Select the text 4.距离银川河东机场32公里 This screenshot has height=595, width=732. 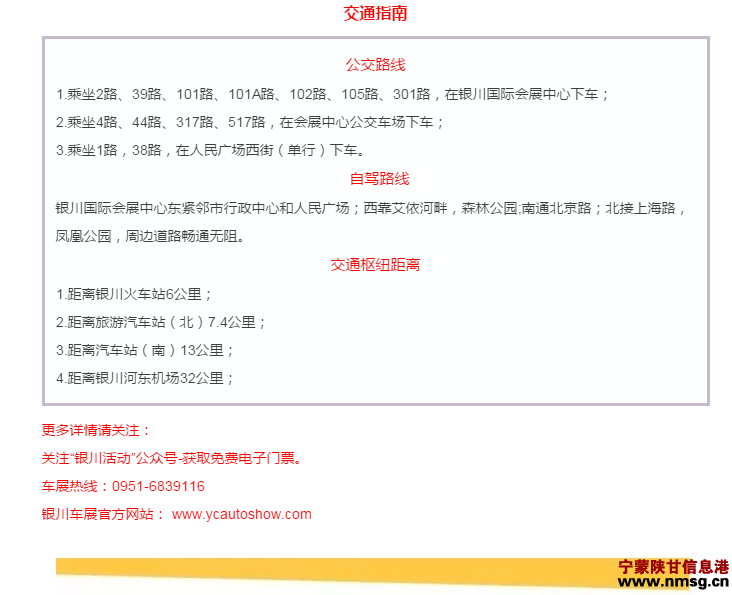[145, 378]
